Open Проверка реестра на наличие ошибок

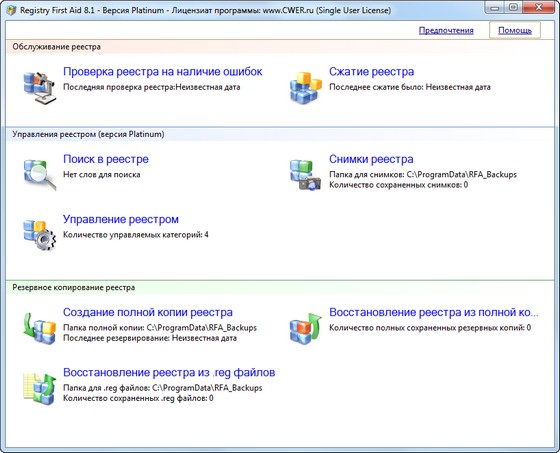click(x=162, y=71)
